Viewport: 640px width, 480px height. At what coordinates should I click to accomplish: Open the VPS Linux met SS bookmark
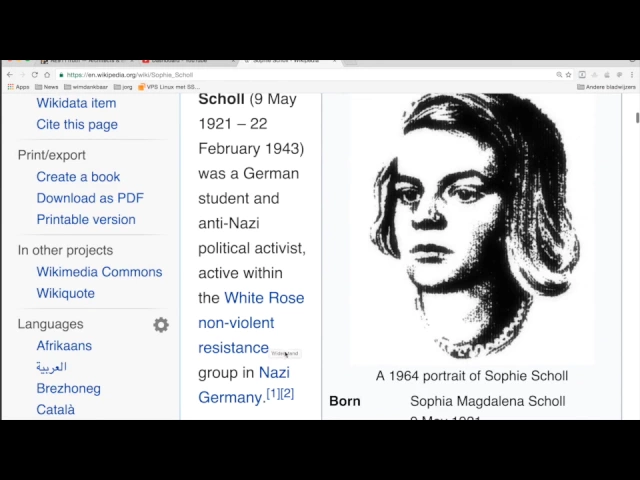169,87
